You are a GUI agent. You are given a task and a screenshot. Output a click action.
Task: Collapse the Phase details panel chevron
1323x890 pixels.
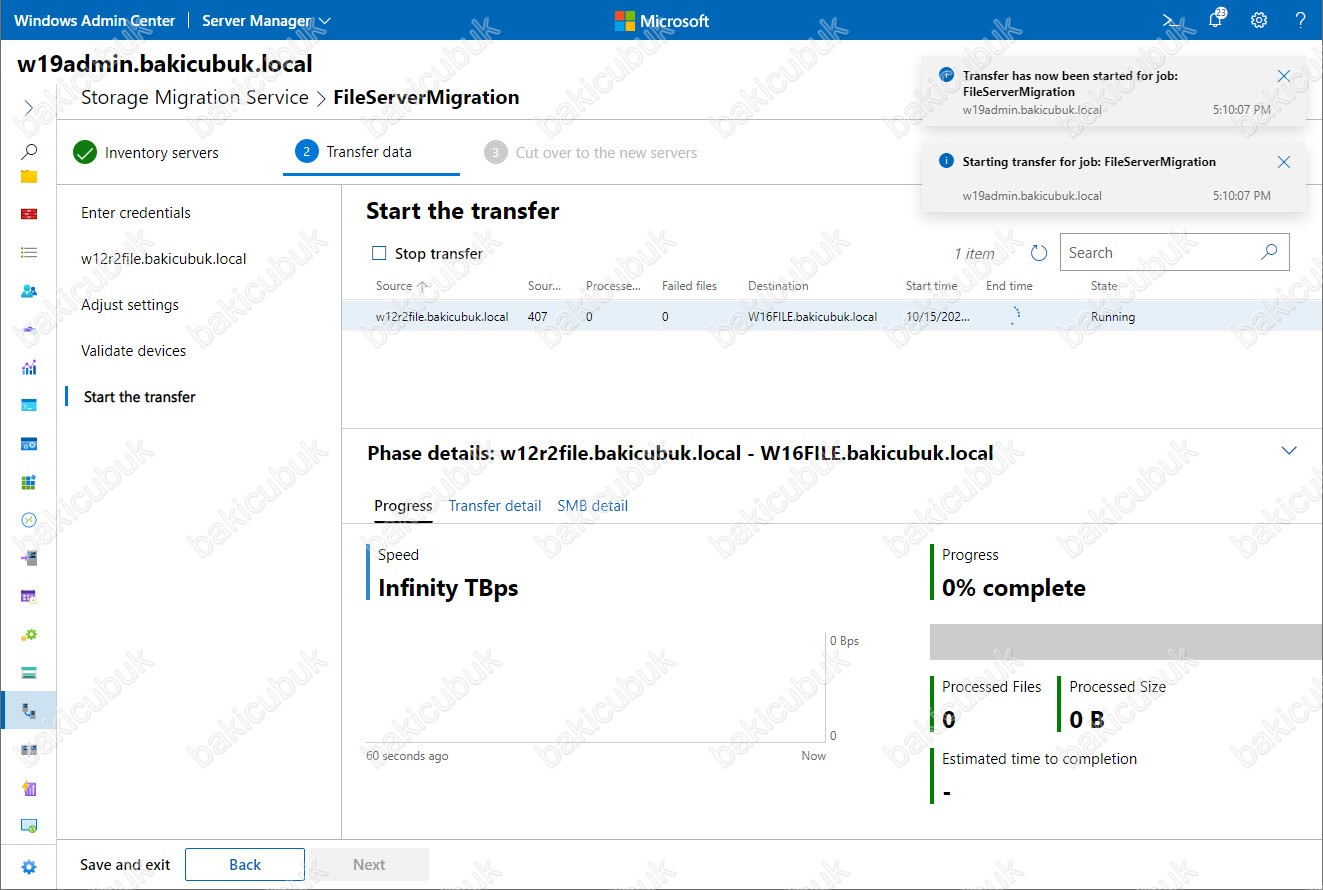point(1289,451)
